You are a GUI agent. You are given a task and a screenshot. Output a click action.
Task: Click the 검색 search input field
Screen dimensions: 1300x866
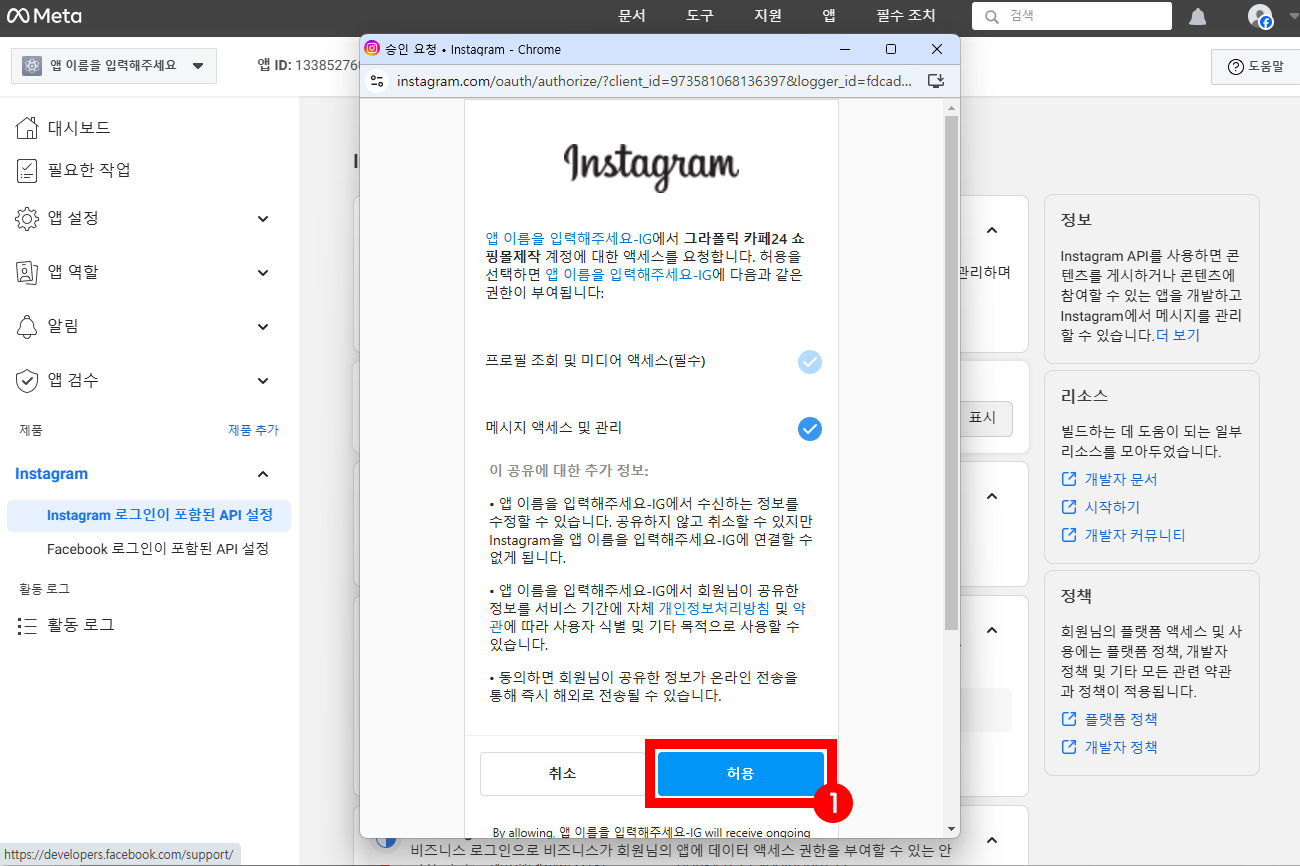click(1071, 16)
